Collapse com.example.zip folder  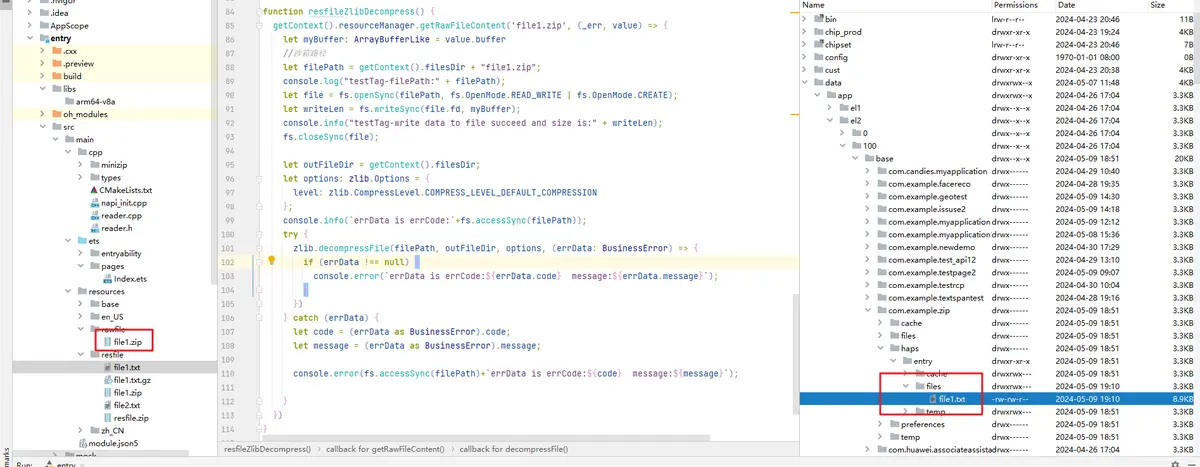point(868,310)
